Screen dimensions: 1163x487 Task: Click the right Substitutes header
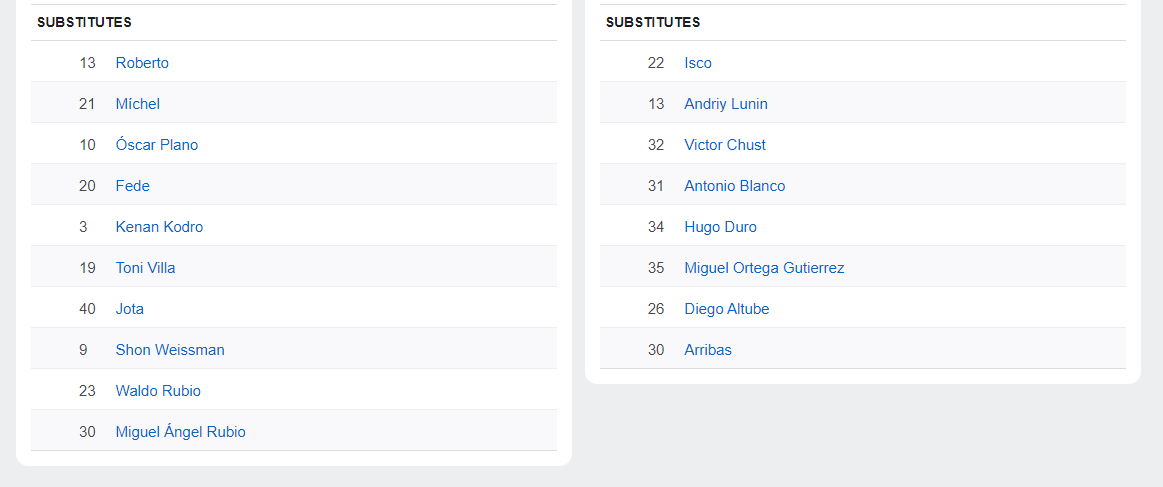[653, 22]
